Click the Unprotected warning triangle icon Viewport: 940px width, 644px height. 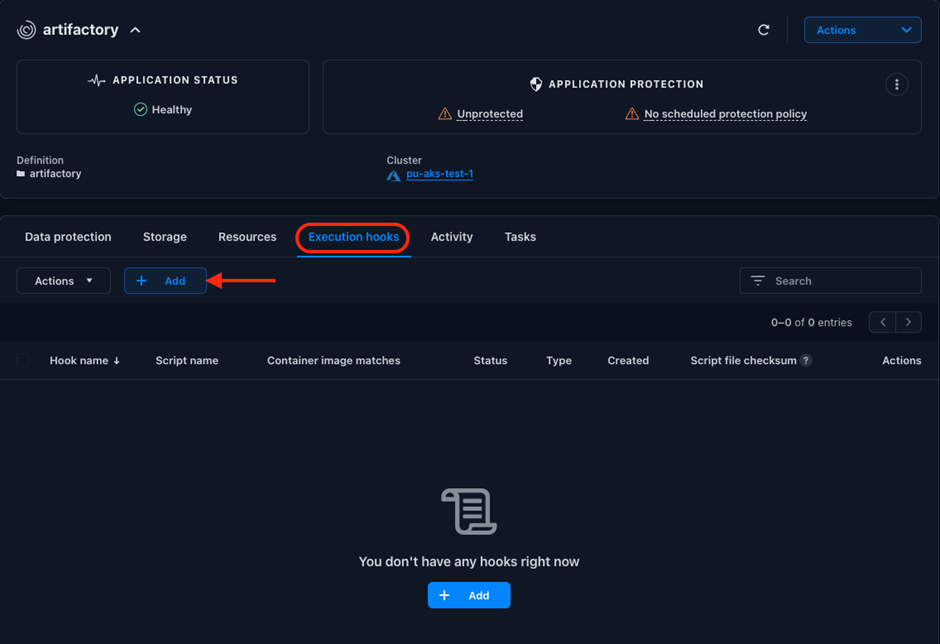tap(445, 114)
